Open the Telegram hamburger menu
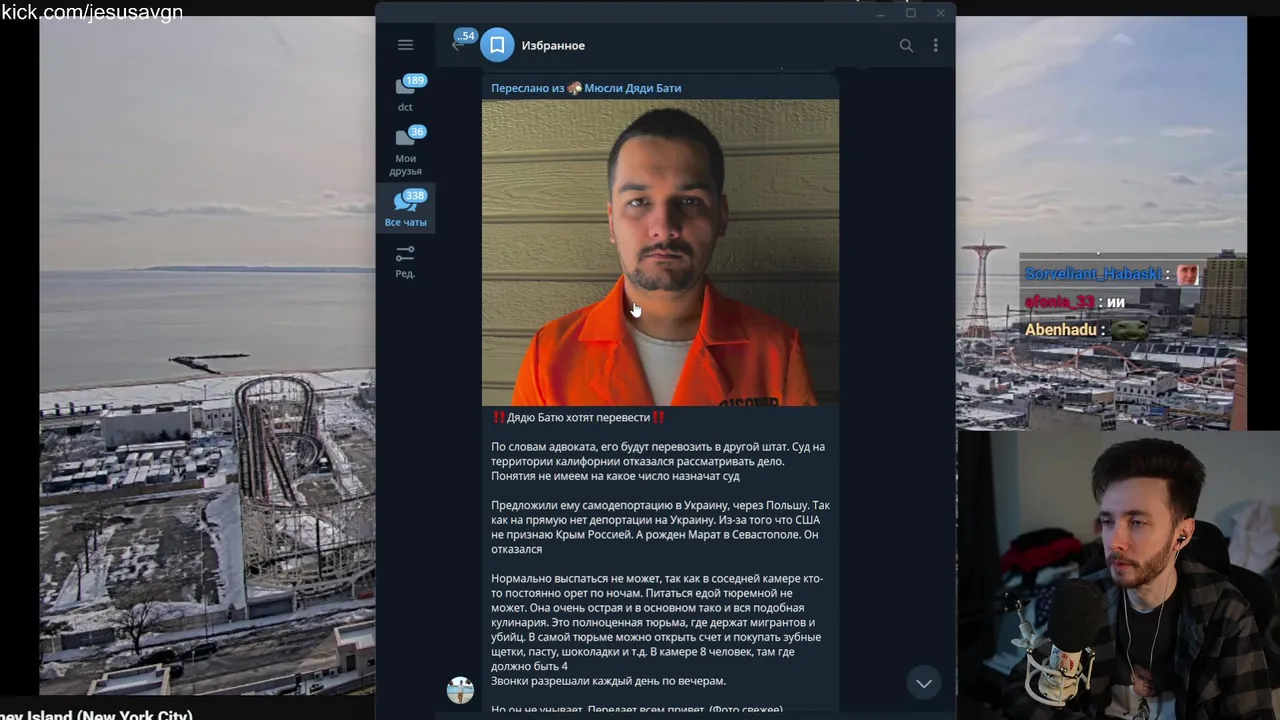Viewport: 1280px width, 720px height. tap(405, 45)
